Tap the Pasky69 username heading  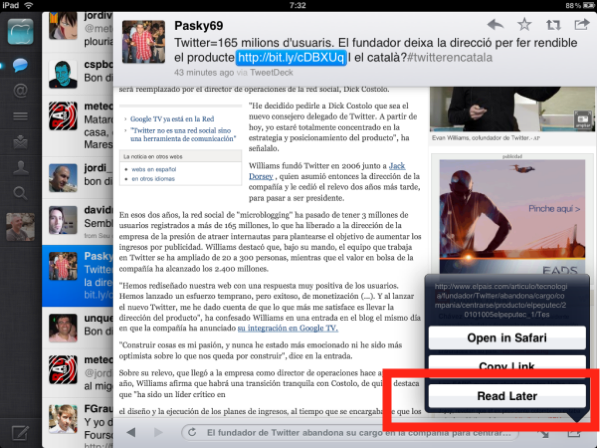[x=199, y=26]
